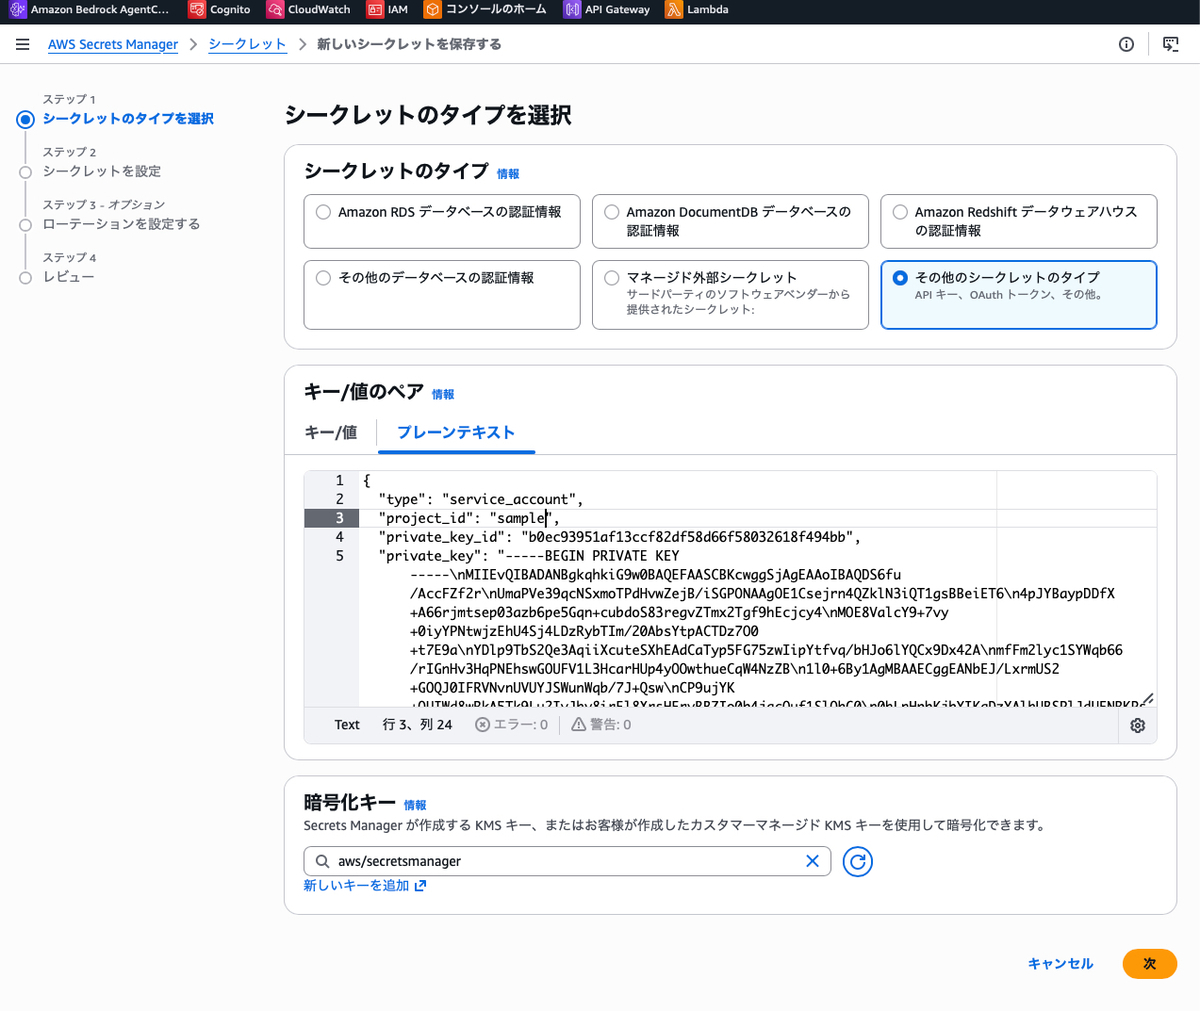Click the "project_id": "sample" line
Image resolution: width=1200 pixels, height=1011 pixels.
pyautogui.click(x=469, y=518)
